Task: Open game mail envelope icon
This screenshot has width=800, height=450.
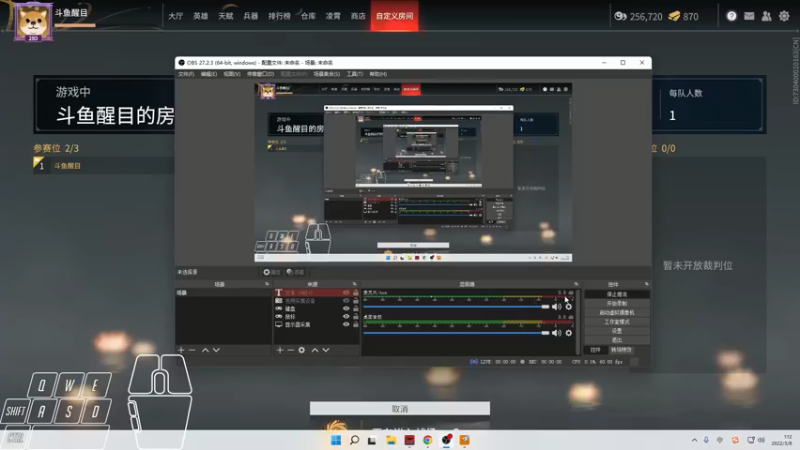Action: (749, 16)
